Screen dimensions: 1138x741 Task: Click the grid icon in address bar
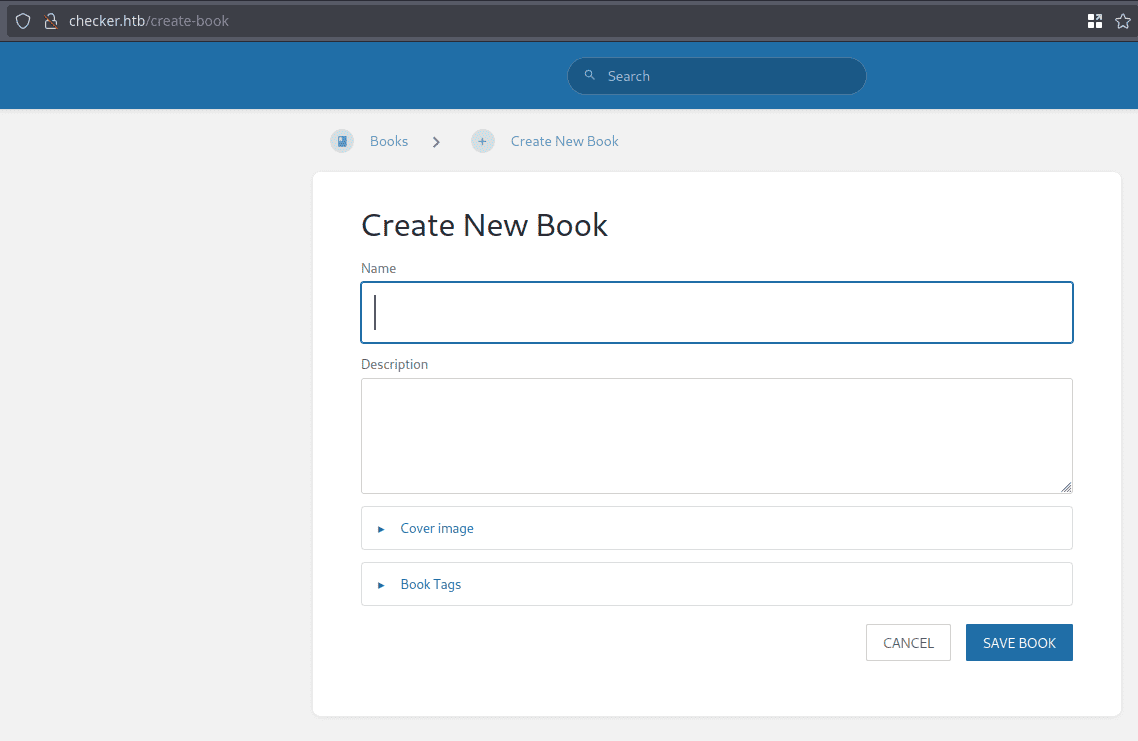coord(1095,21)
